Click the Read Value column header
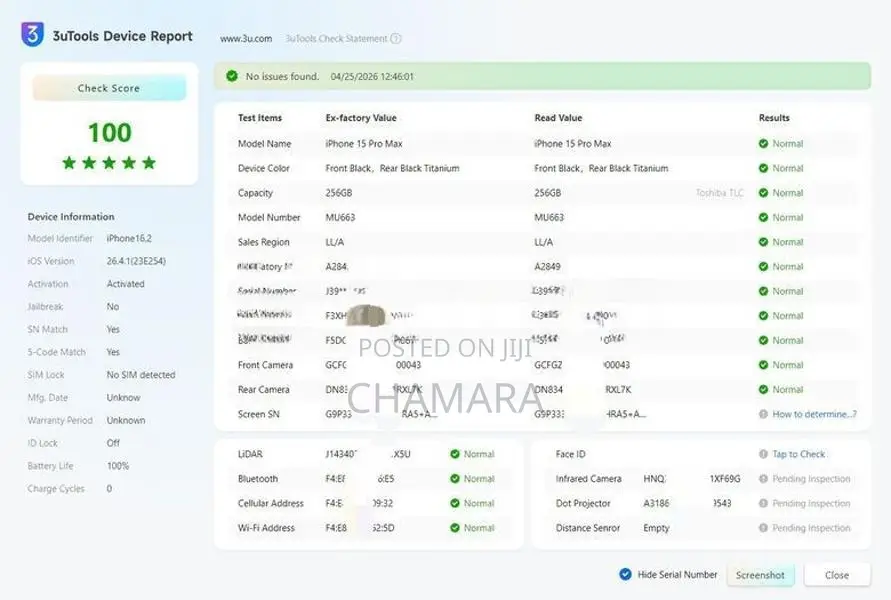891x600 pixels. coord(558,118)
